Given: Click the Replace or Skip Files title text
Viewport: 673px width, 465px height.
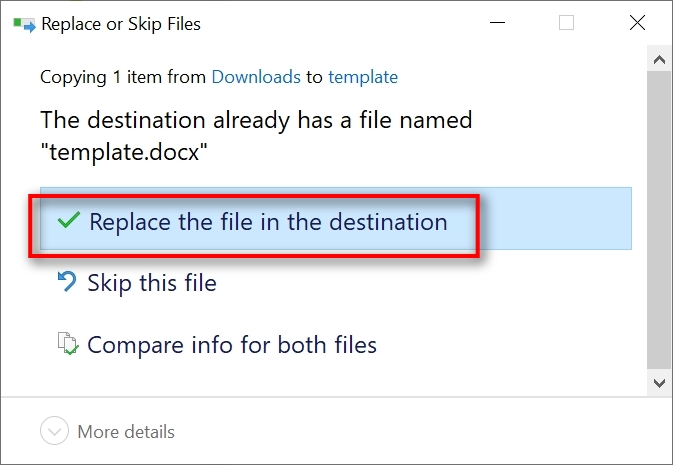Looking at the screenshot, I should click(x=121, y=25).
